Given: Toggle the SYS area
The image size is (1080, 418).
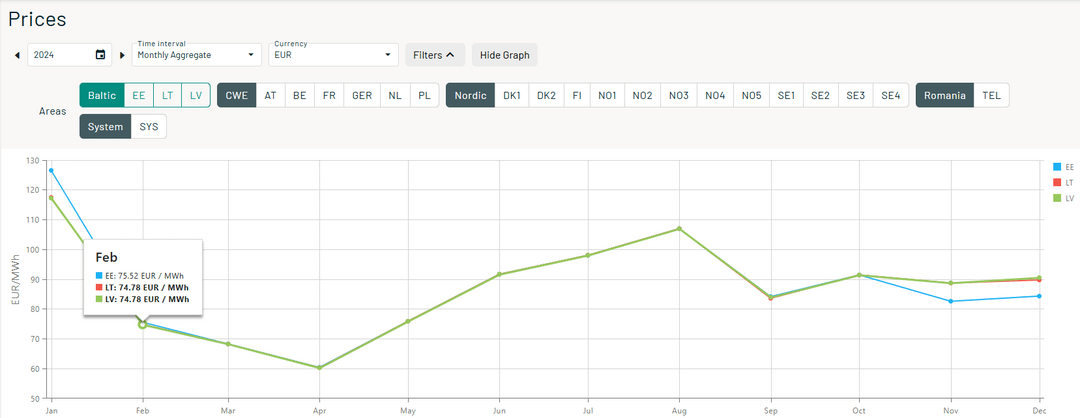Looking at the screenshot, I should pos(149,127).
